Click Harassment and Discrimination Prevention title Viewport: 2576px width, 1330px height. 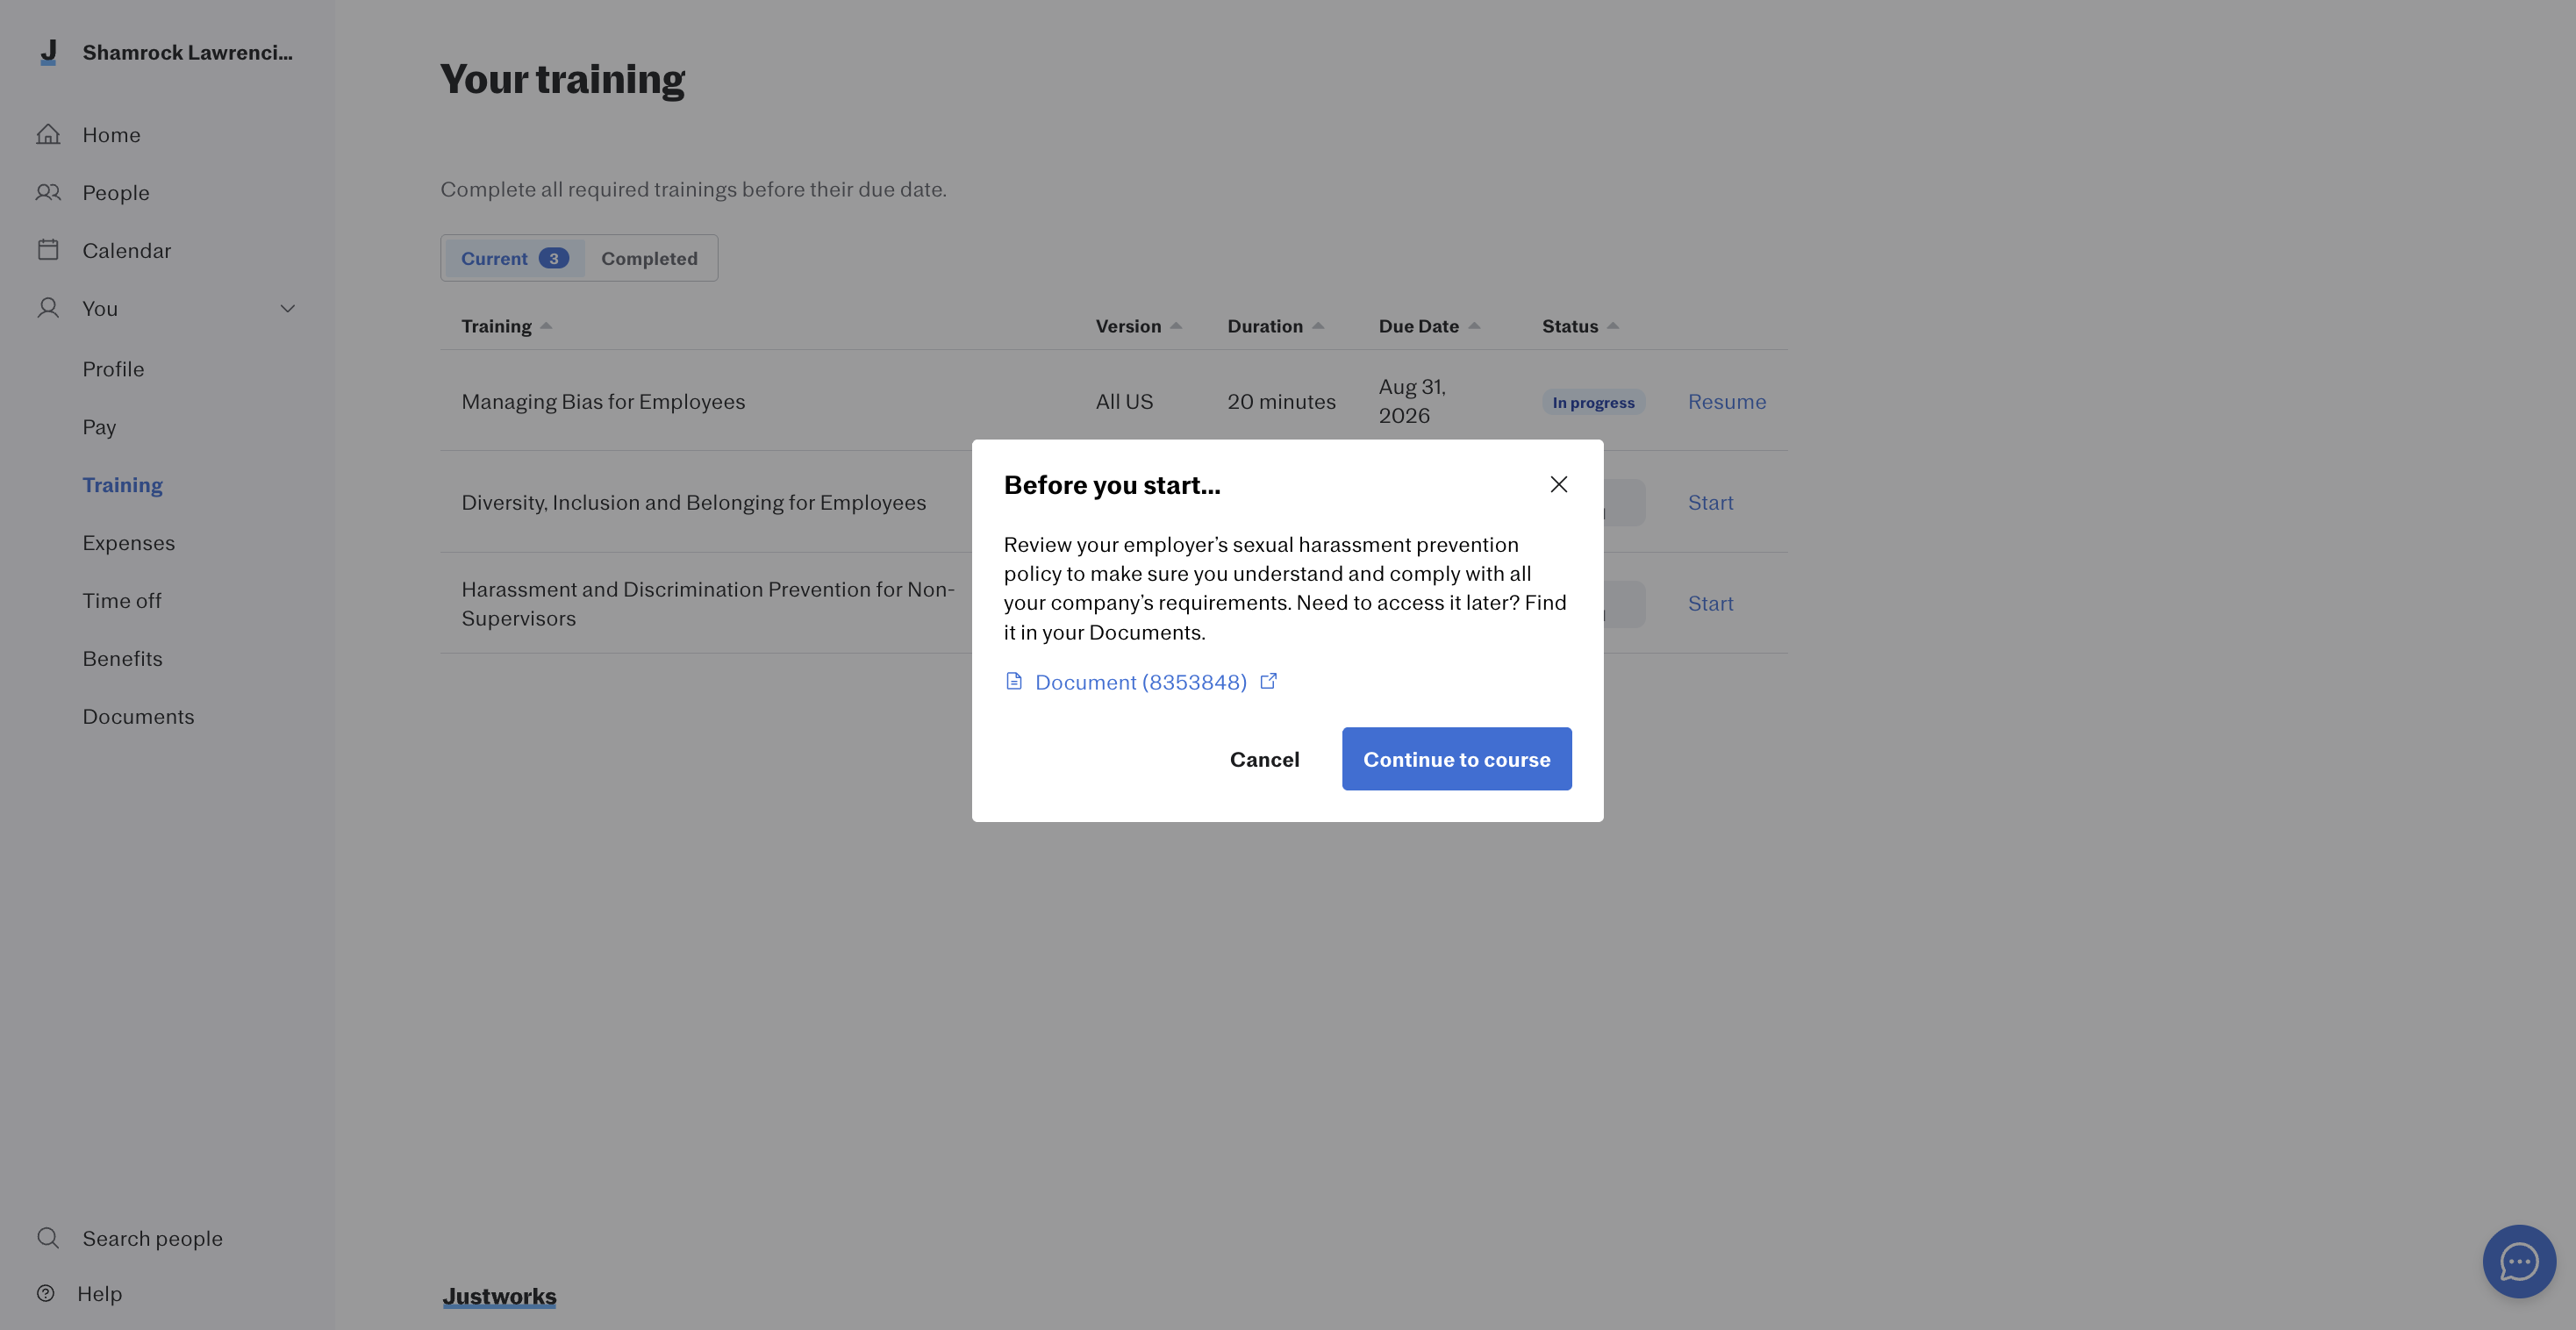[x=708, y=604]
